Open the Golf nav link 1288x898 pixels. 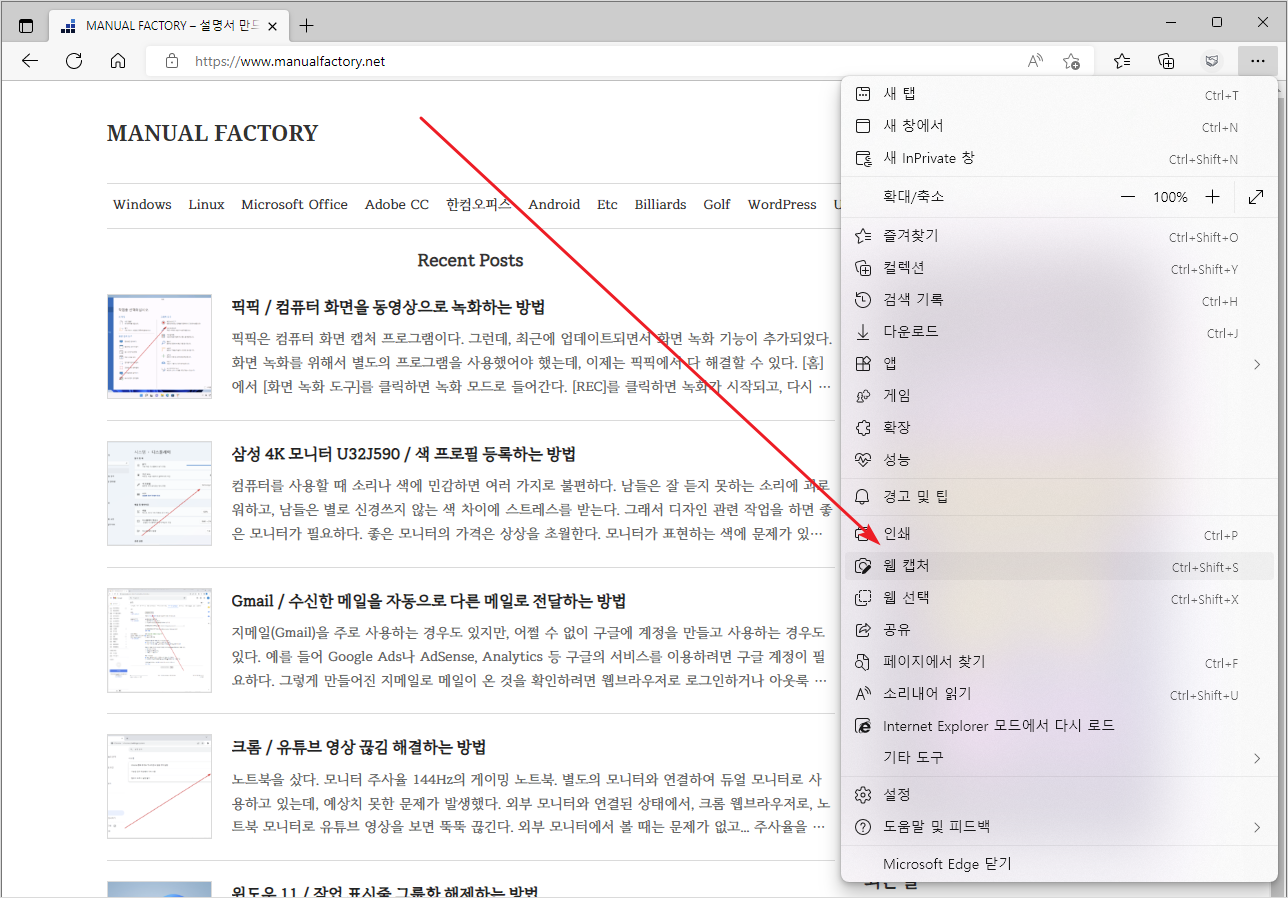coord(717,204)
